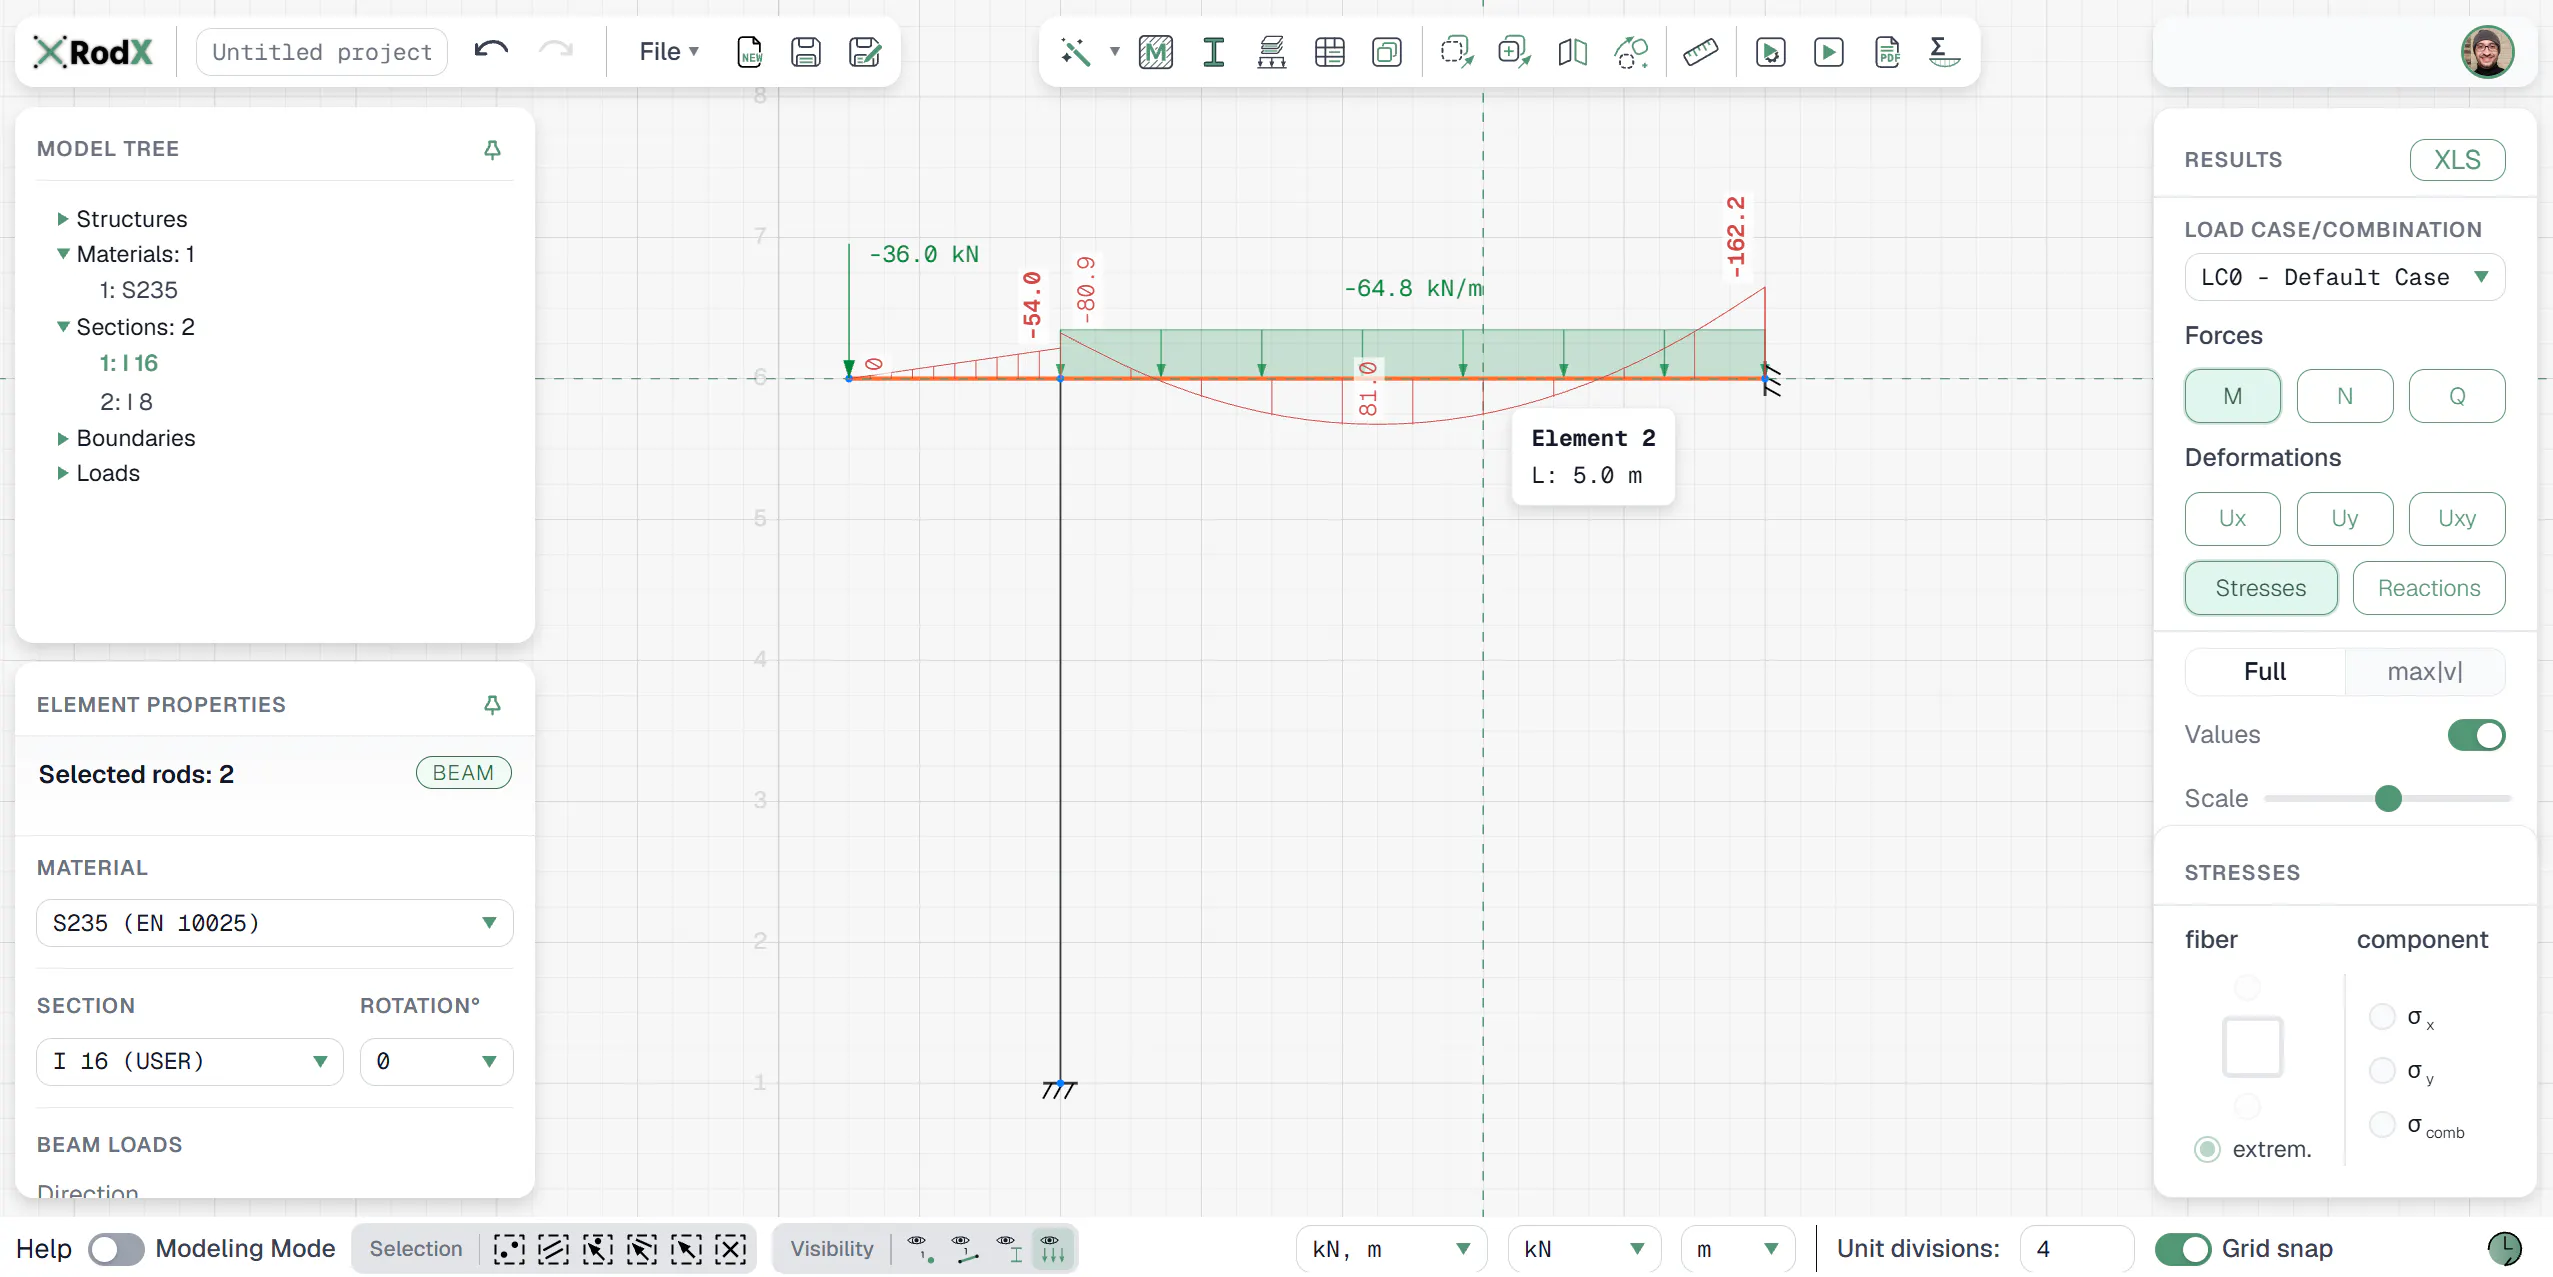Image resolution: width=2553 pixels, height=1277 pixels.
Task: Open the File menu
Action: pyautogui.click(x=668, y=51)
